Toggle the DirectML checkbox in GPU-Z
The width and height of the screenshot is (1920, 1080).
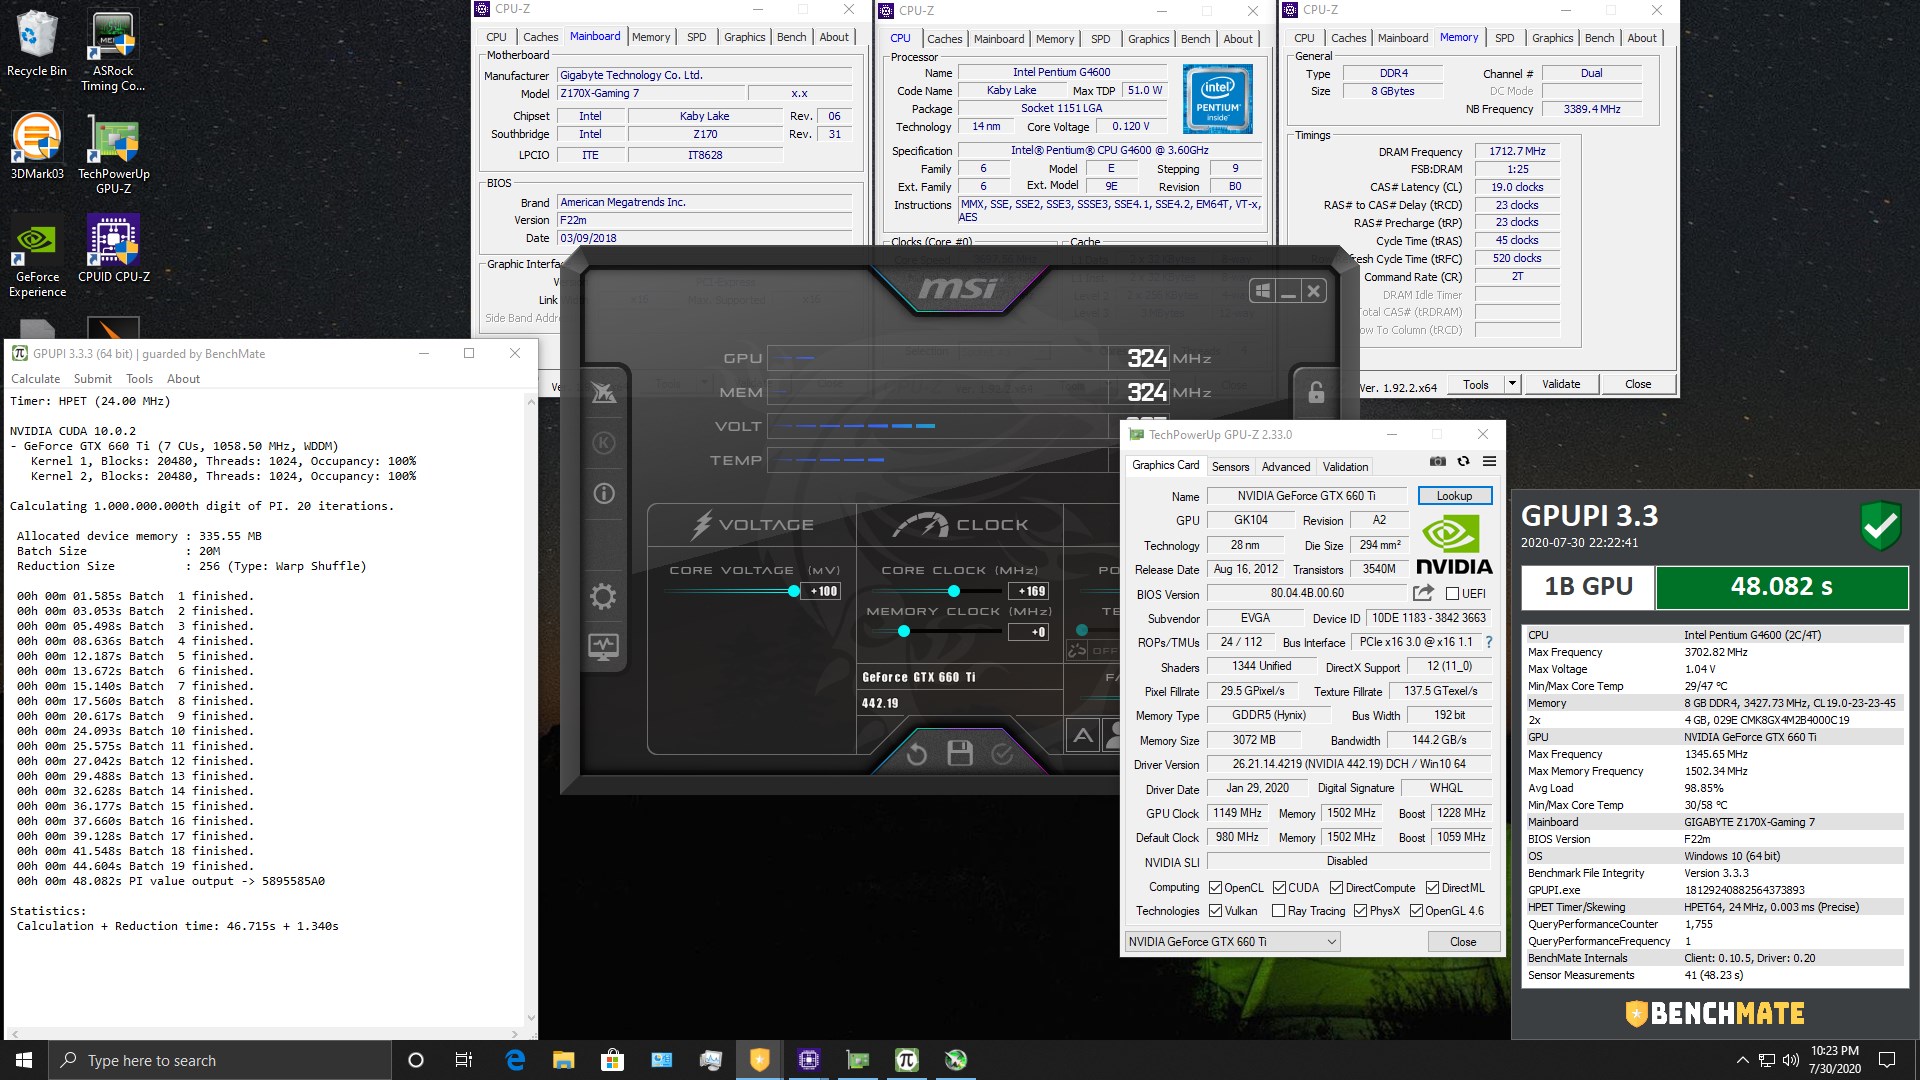click(1432, 888)
